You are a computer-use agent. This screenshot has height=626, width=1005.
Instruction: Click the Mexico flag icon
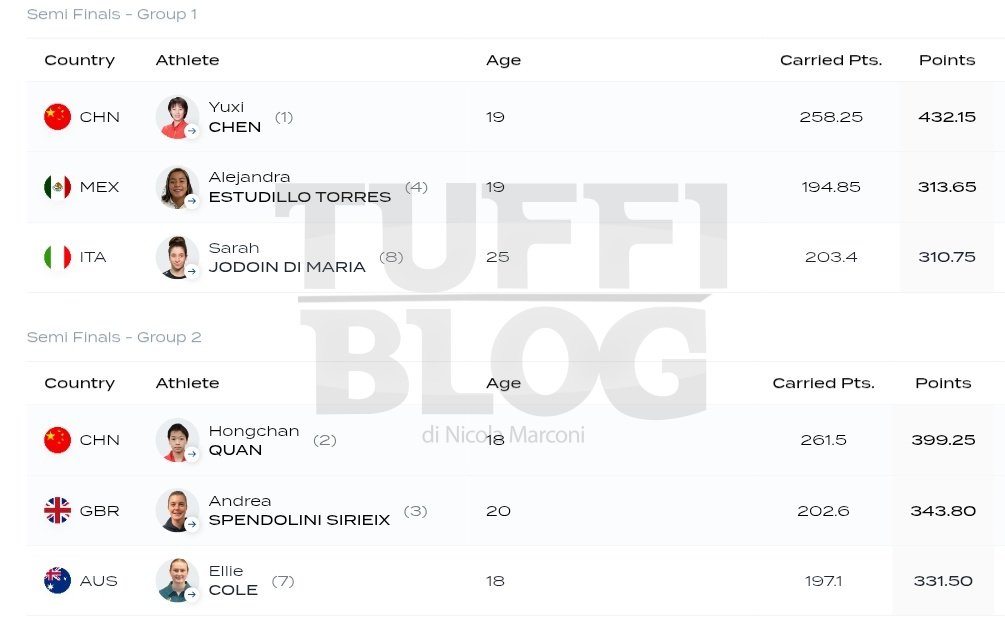click(x=57, y=187)
